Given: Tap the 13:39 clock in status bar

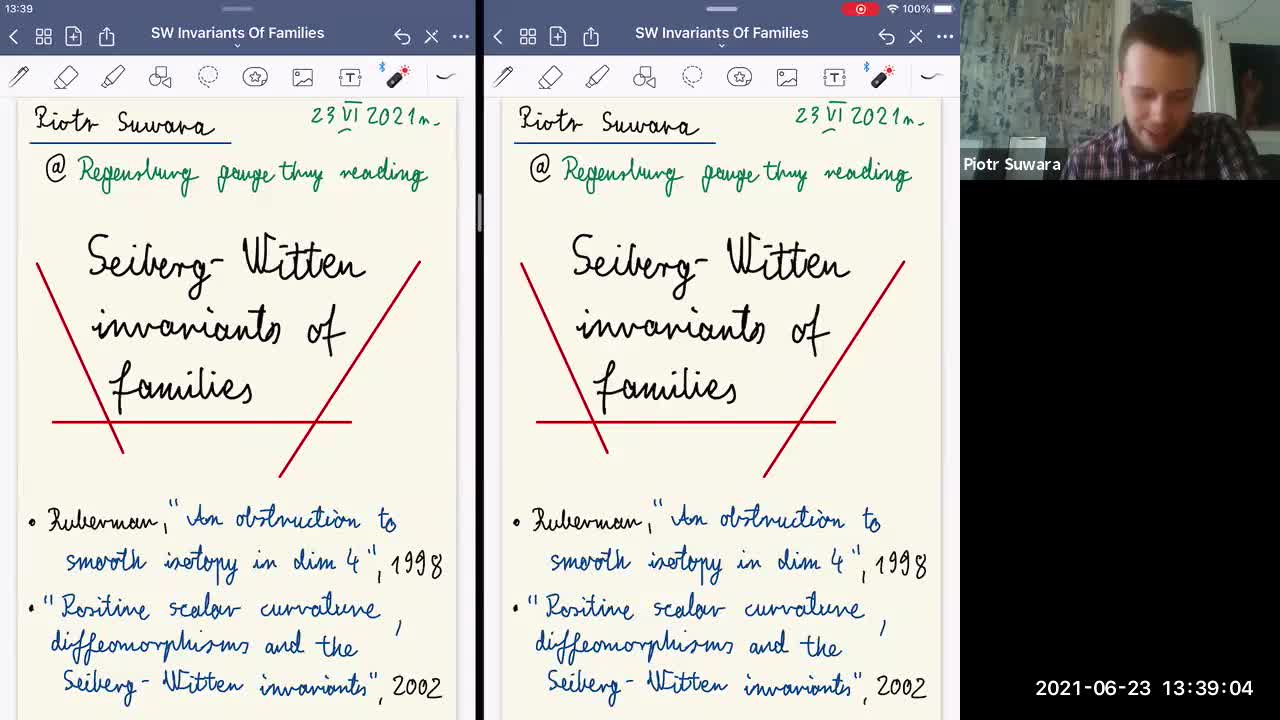Looking at the screenshot, I should tap(19, 9).
